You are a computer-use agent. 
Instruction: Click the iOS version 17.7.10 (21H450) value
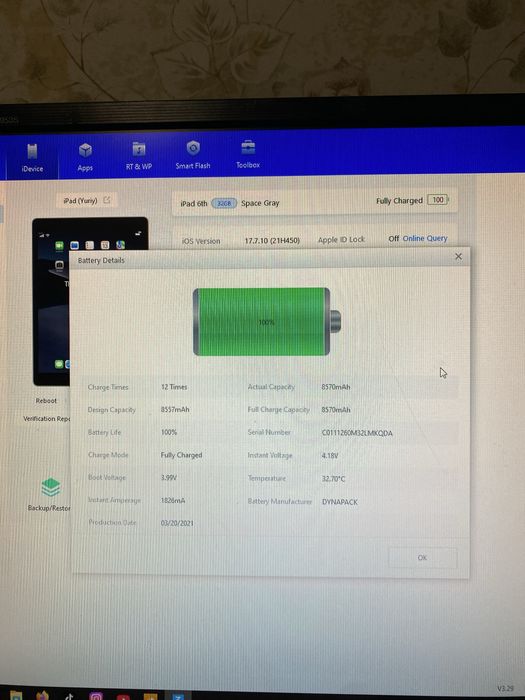(272, 240)
